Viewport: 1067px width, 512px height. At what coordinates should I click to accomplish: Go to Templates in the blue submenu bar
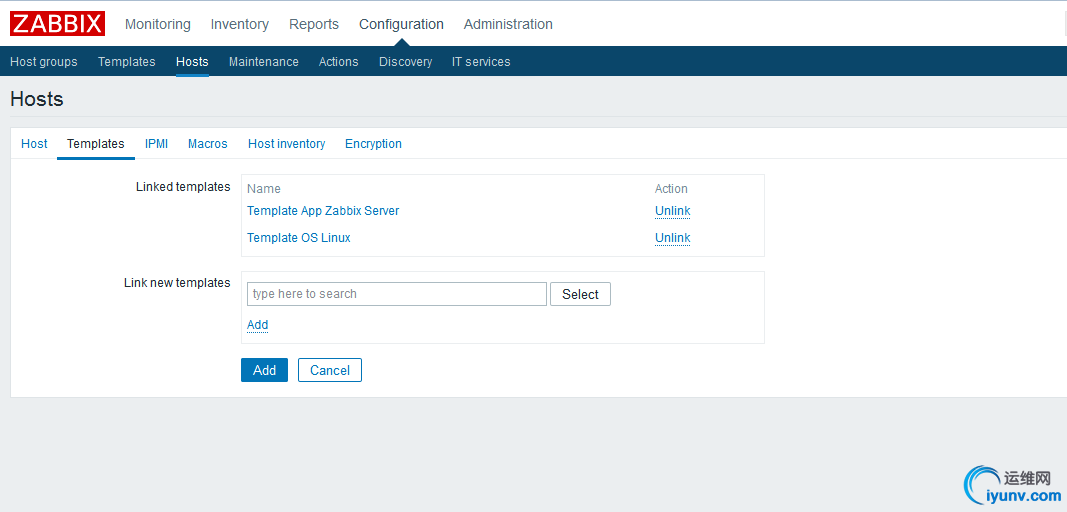point(127,62)
